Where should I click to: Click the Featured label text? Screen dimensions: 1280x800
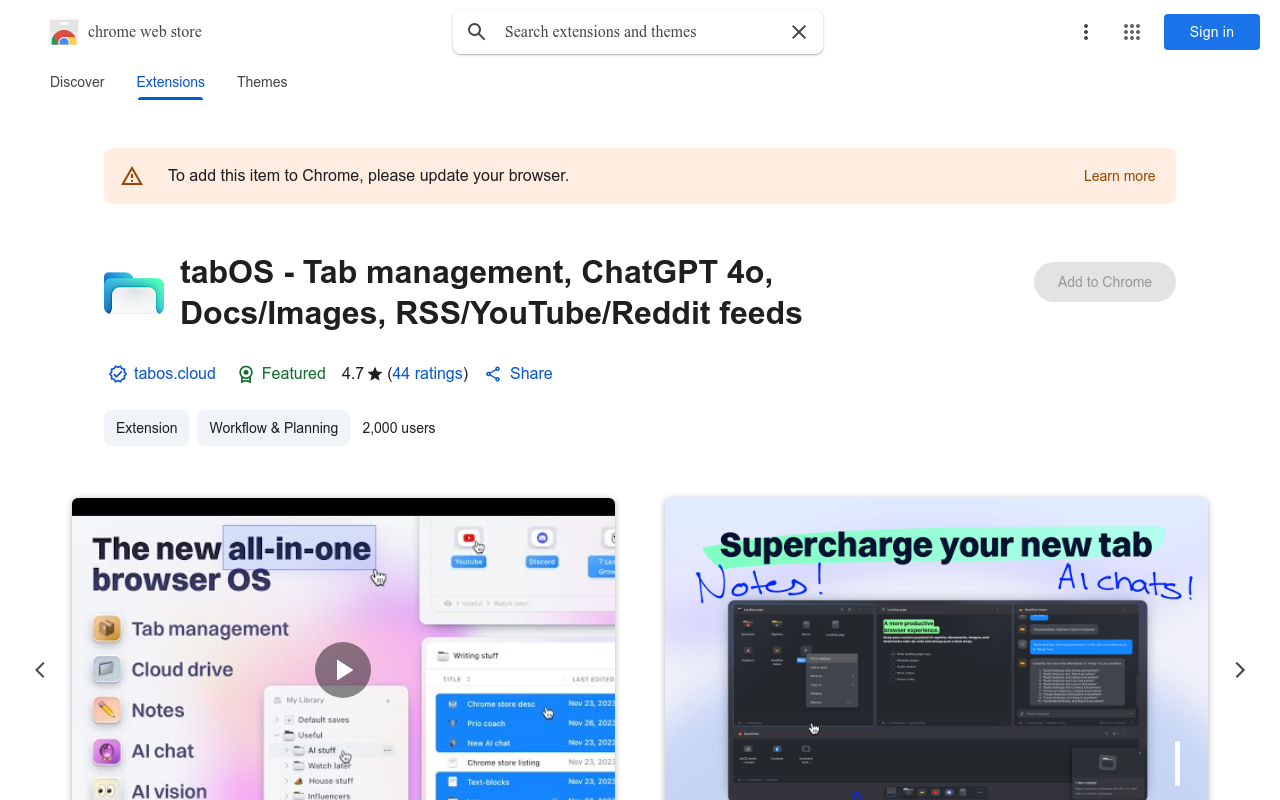(x=294, y=374)
